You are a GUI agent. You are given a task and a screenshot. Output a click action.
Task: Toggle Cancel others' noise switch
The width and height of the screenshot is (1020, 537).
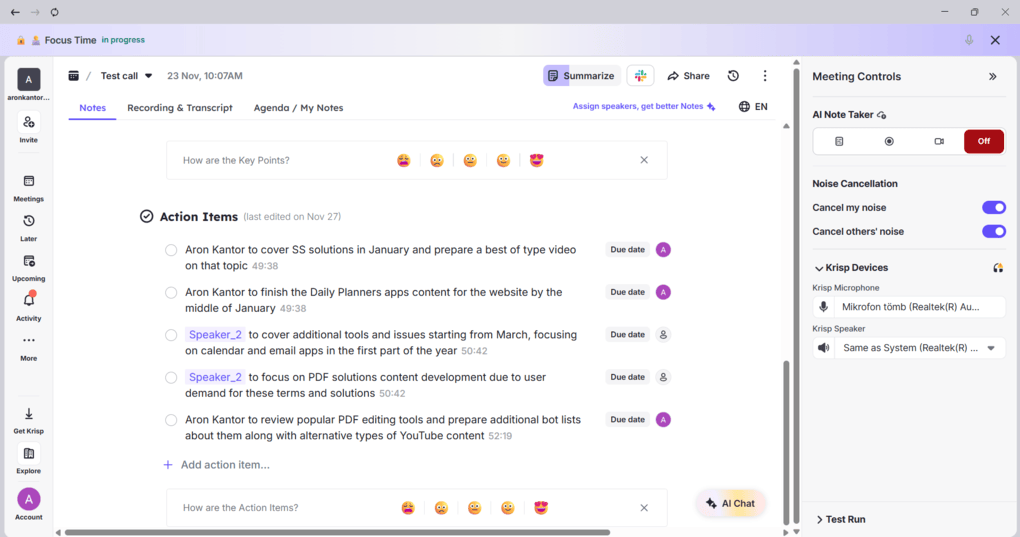coord(993,231)
